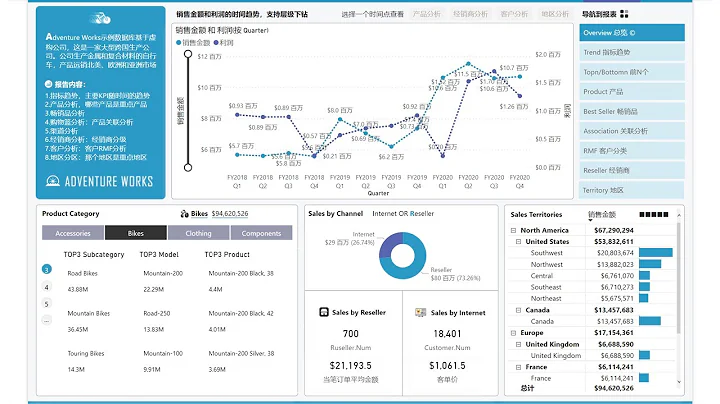Click the top handle of chart range slider
The width and height of the screenshot is (720, 404).
click(188, 54)
